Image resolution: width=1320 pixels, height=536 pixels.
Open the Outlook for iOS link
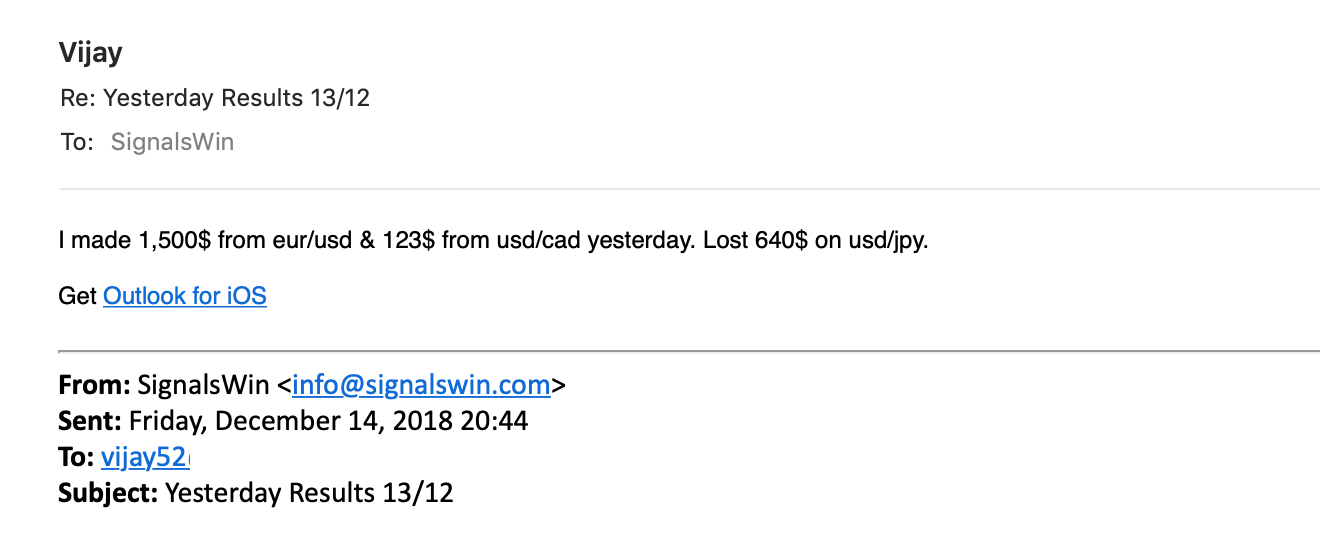pyautogui.click(x=185, y=296)
